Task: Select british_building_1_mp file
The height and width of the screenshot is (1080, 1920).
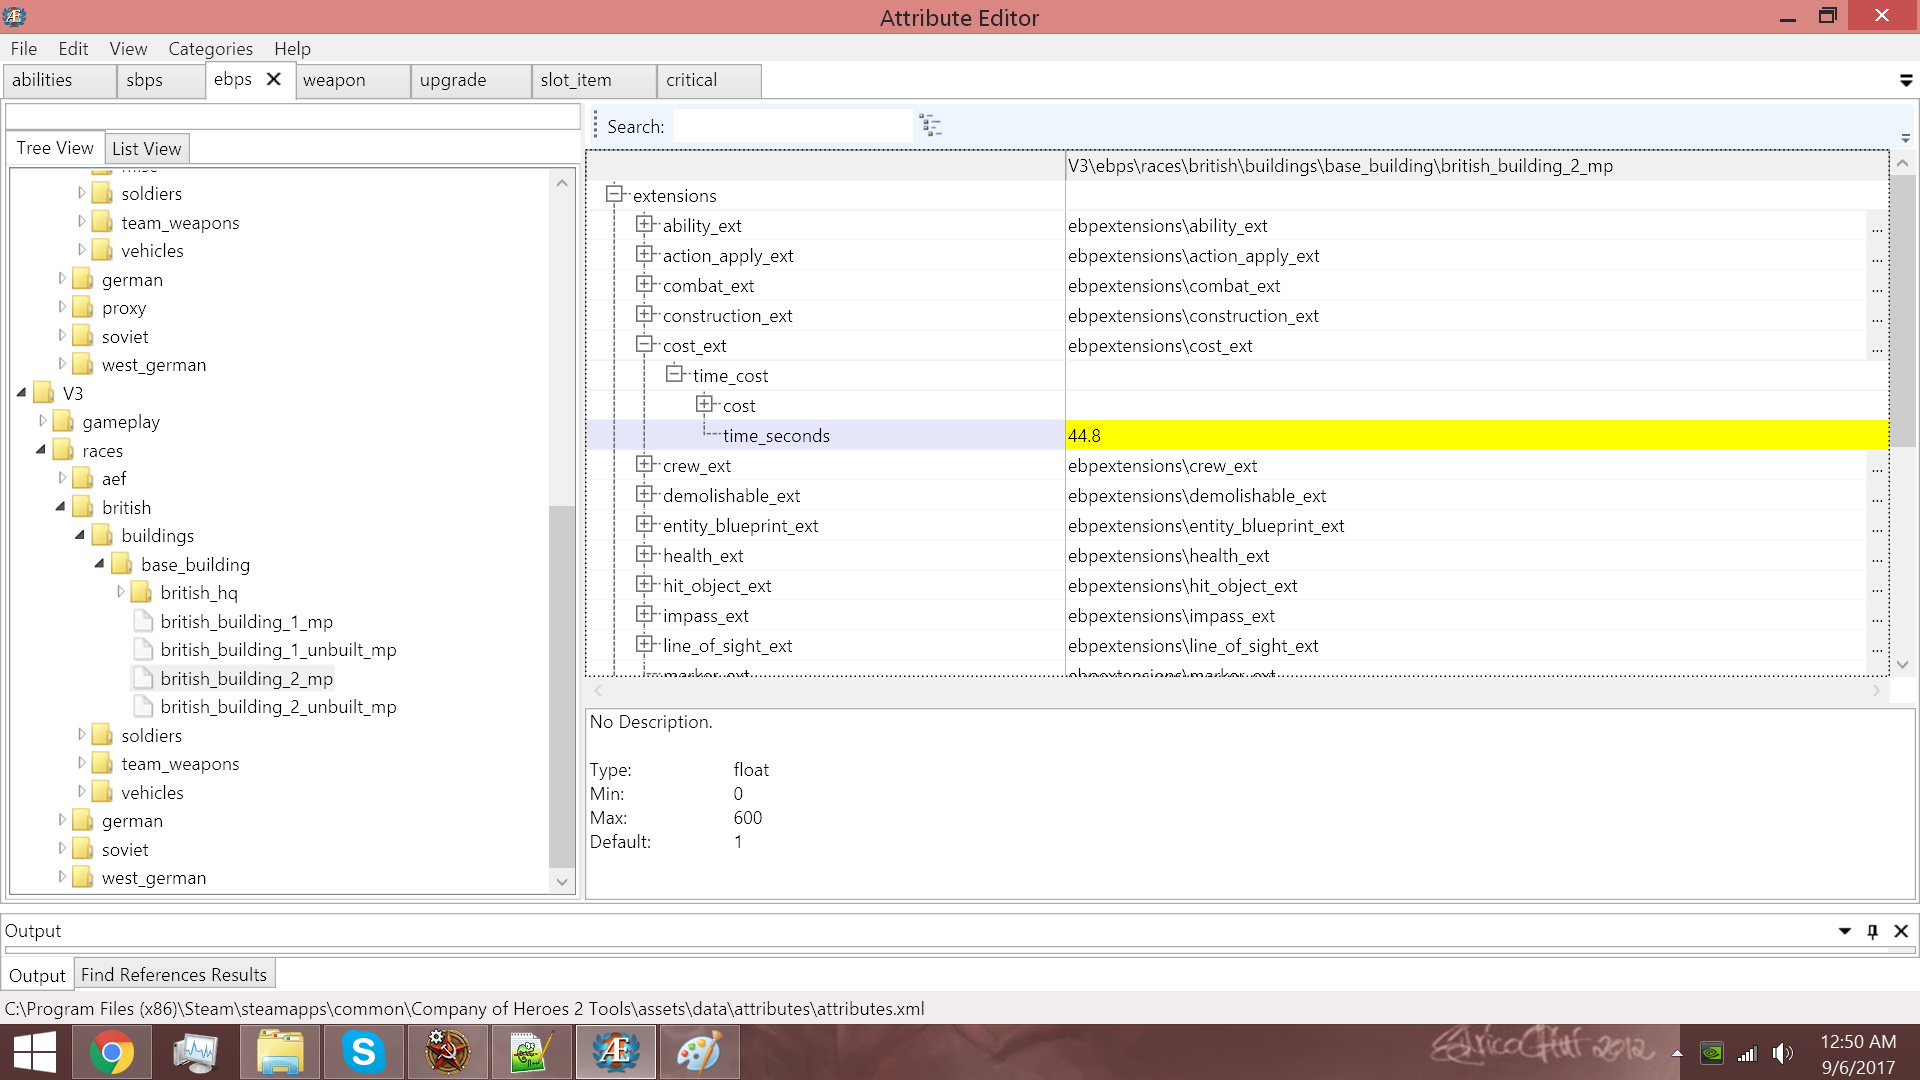Action: pos(246,621)
